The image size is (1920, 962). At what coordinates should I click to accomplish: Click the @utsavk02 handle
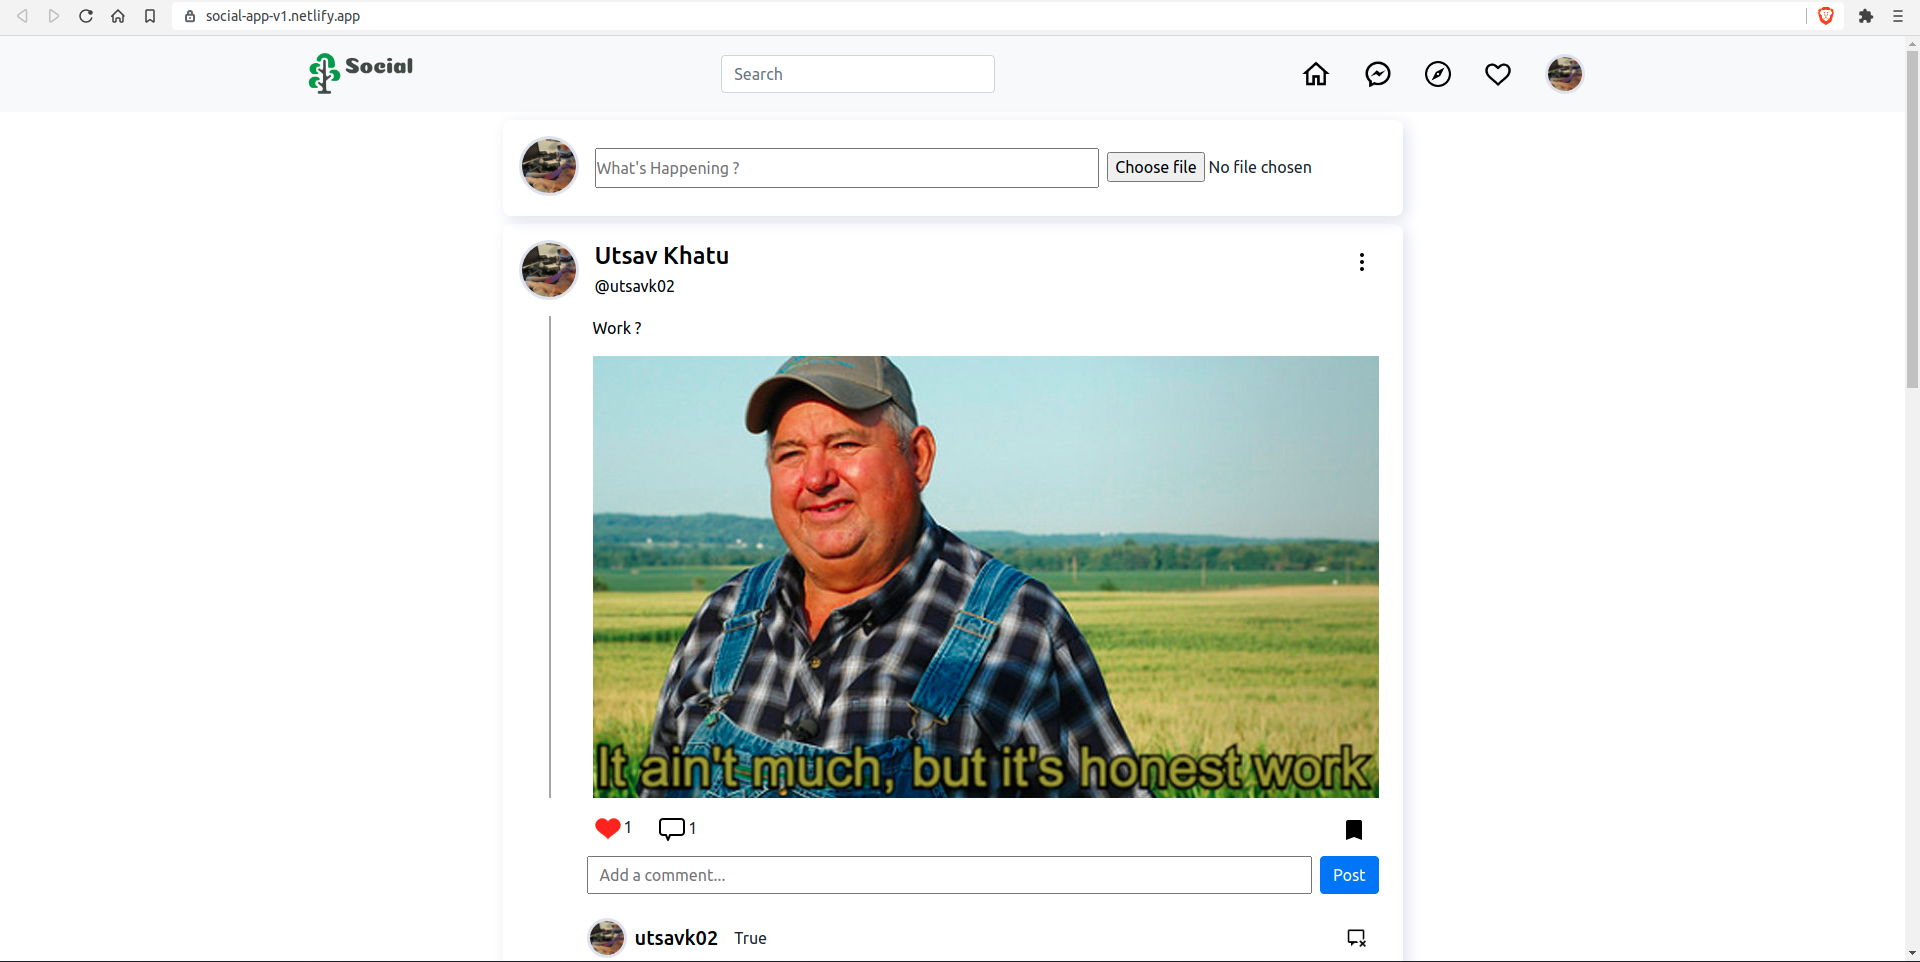click(x=635, y=286)
